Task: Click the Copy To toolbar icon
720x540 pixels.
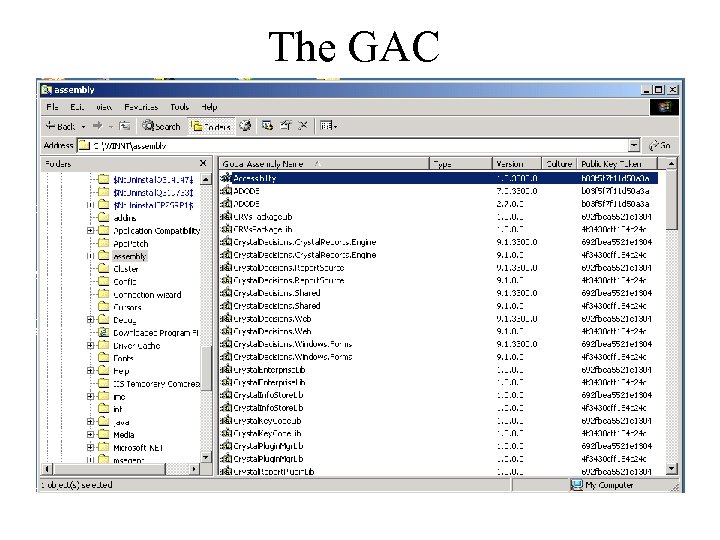Action: [286, 125]
